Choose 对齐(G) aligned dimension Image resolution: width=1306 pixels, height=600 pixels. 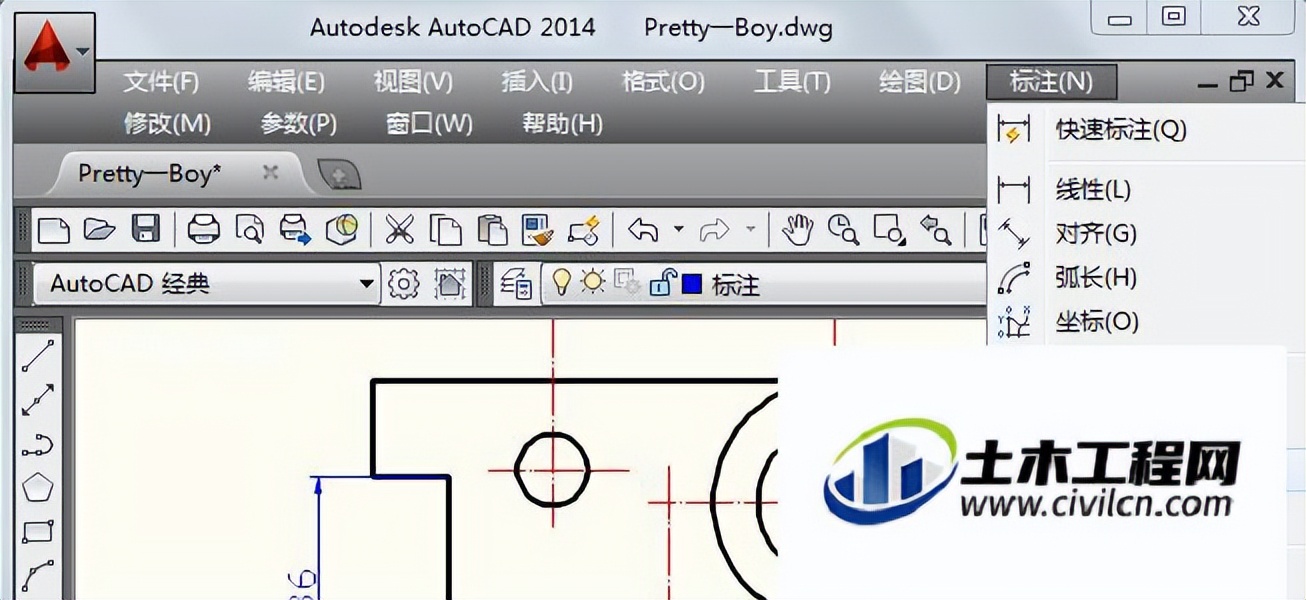coord(1146,234)
